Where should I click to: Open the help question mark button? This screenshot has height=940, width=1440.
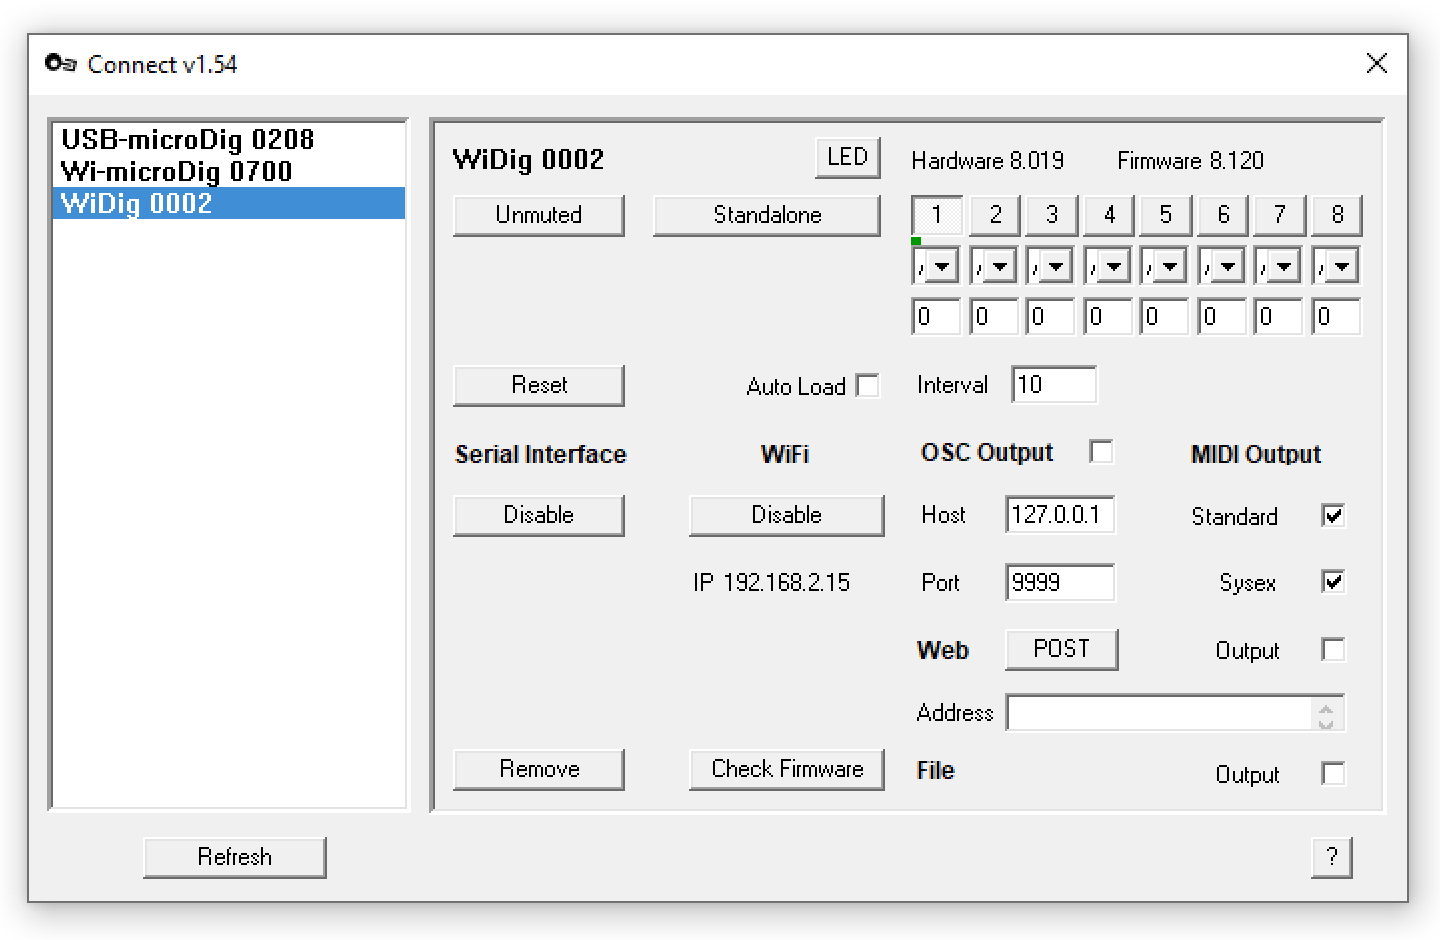pos(1331,857)
